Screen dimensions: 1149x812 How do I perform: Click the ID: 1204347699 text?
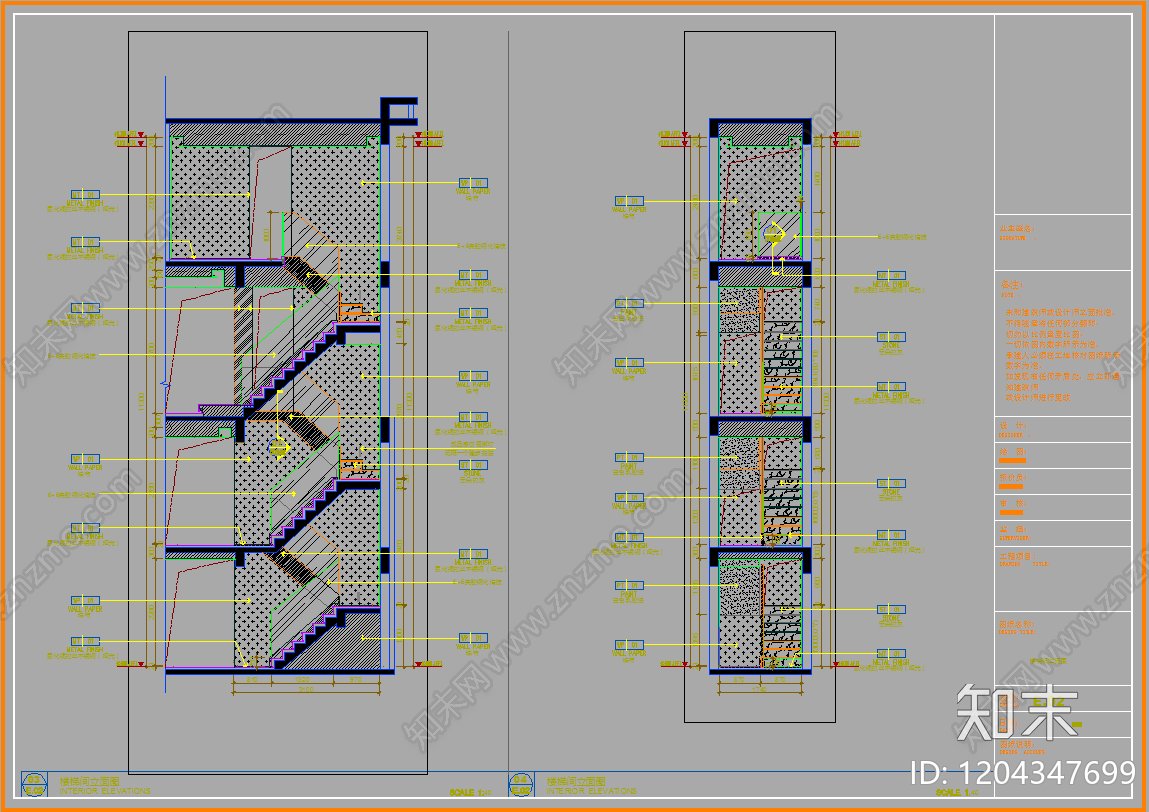(1022, 772)
